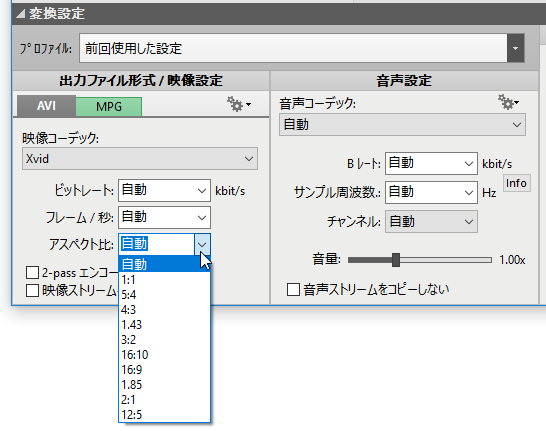Select 16:10 aspect ratio
The height and width of the screenshot is (431, 546).
click(x=164, y=354)
